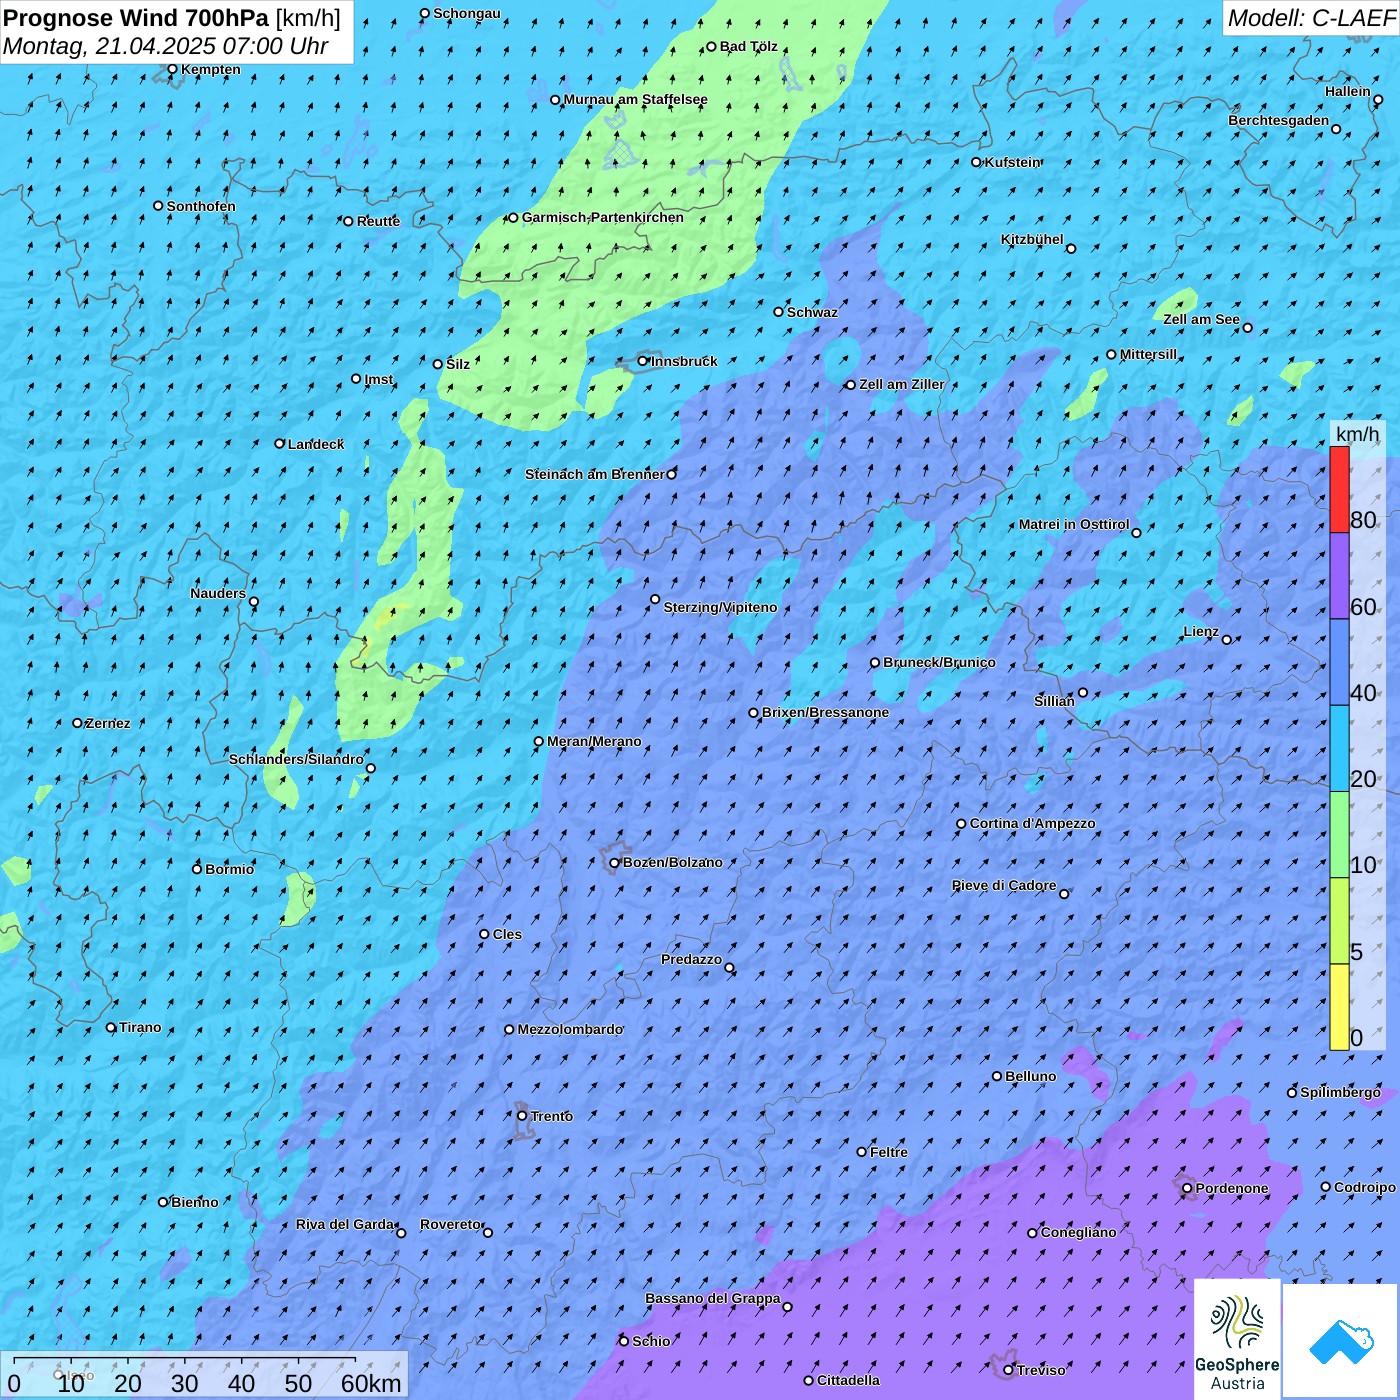Click the 'km/h' legend heading
Image resolution: width=1400 pixels, height=1400 pixels.
point(1357,434)
